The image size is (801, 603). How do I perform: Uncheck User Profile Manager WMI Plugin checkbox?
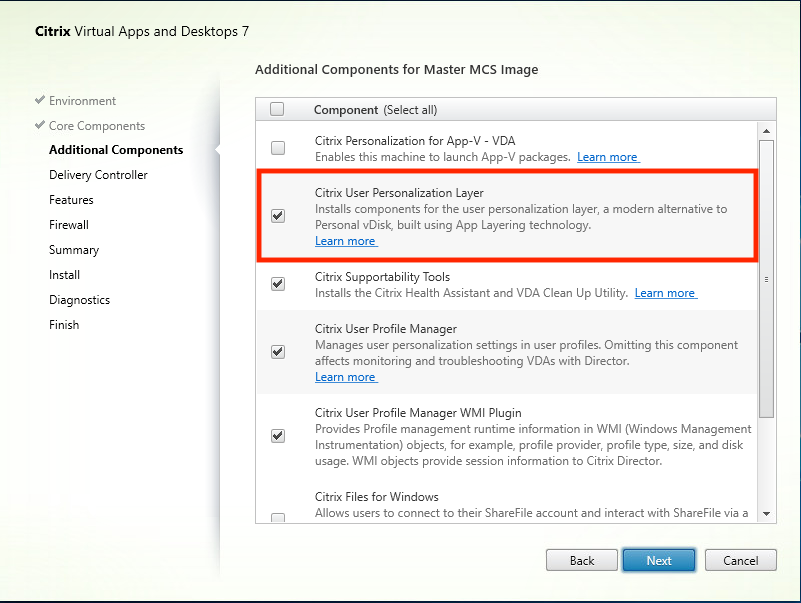tap(278, 436)
